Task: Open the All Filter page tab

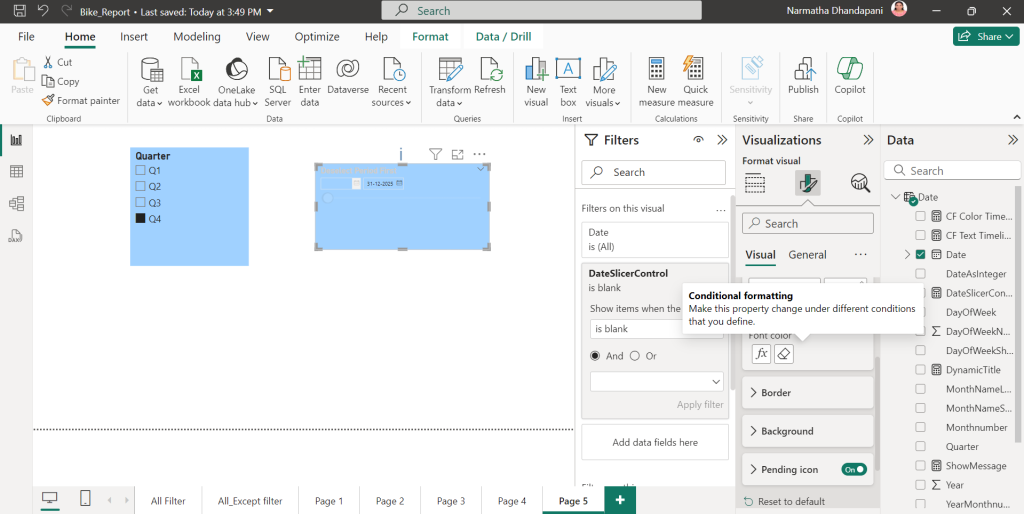Action: click(168, 501)
